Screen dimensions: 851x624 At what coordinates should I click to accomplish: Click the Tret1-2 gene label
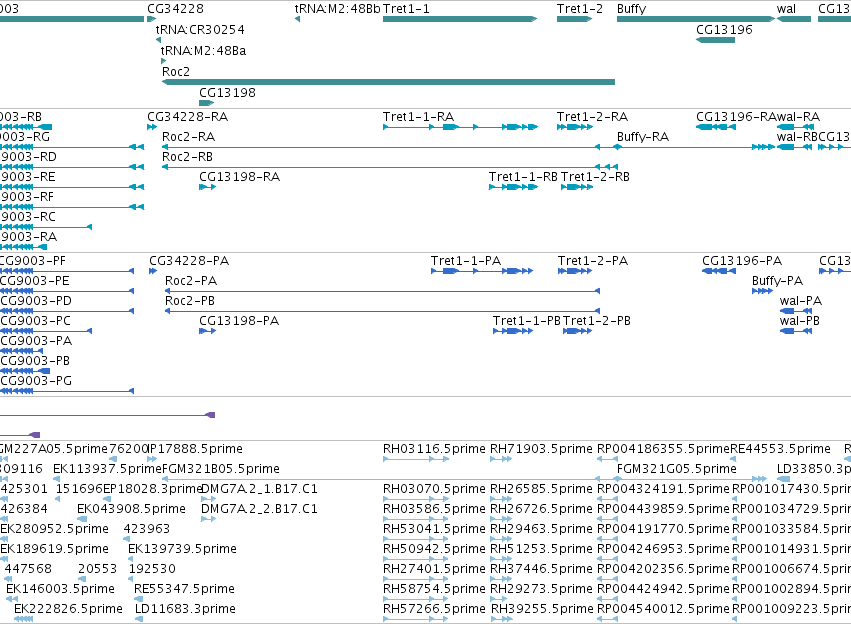coord(580,9)
